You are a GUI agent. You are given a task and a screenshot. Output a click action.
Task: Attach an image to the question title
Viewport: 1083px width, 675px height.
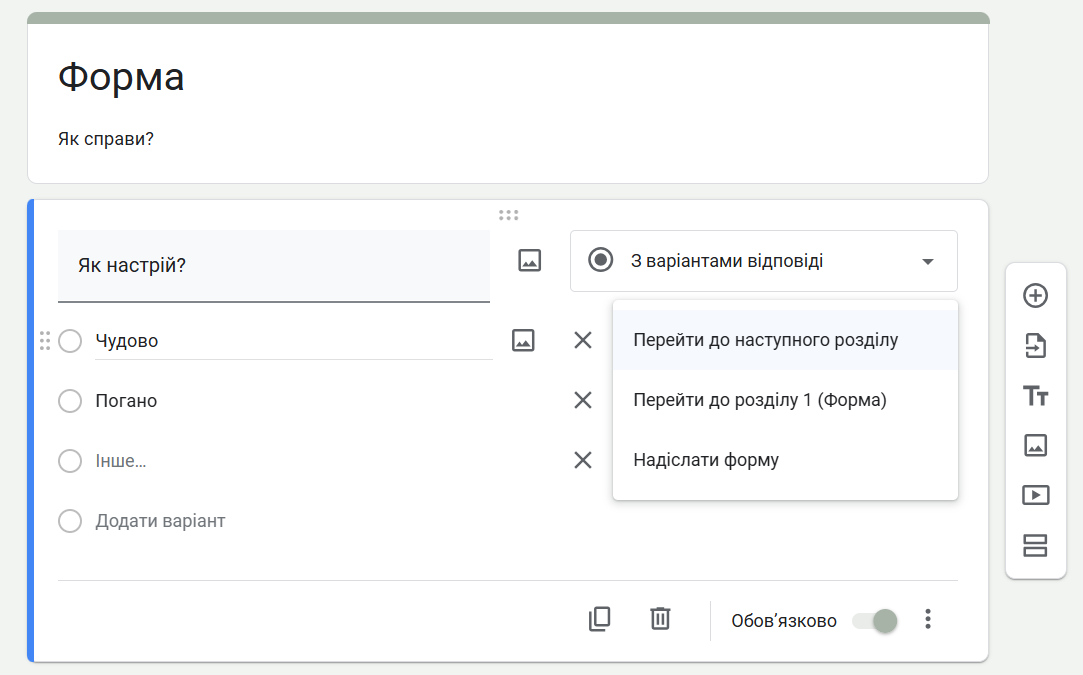point(529,260)
